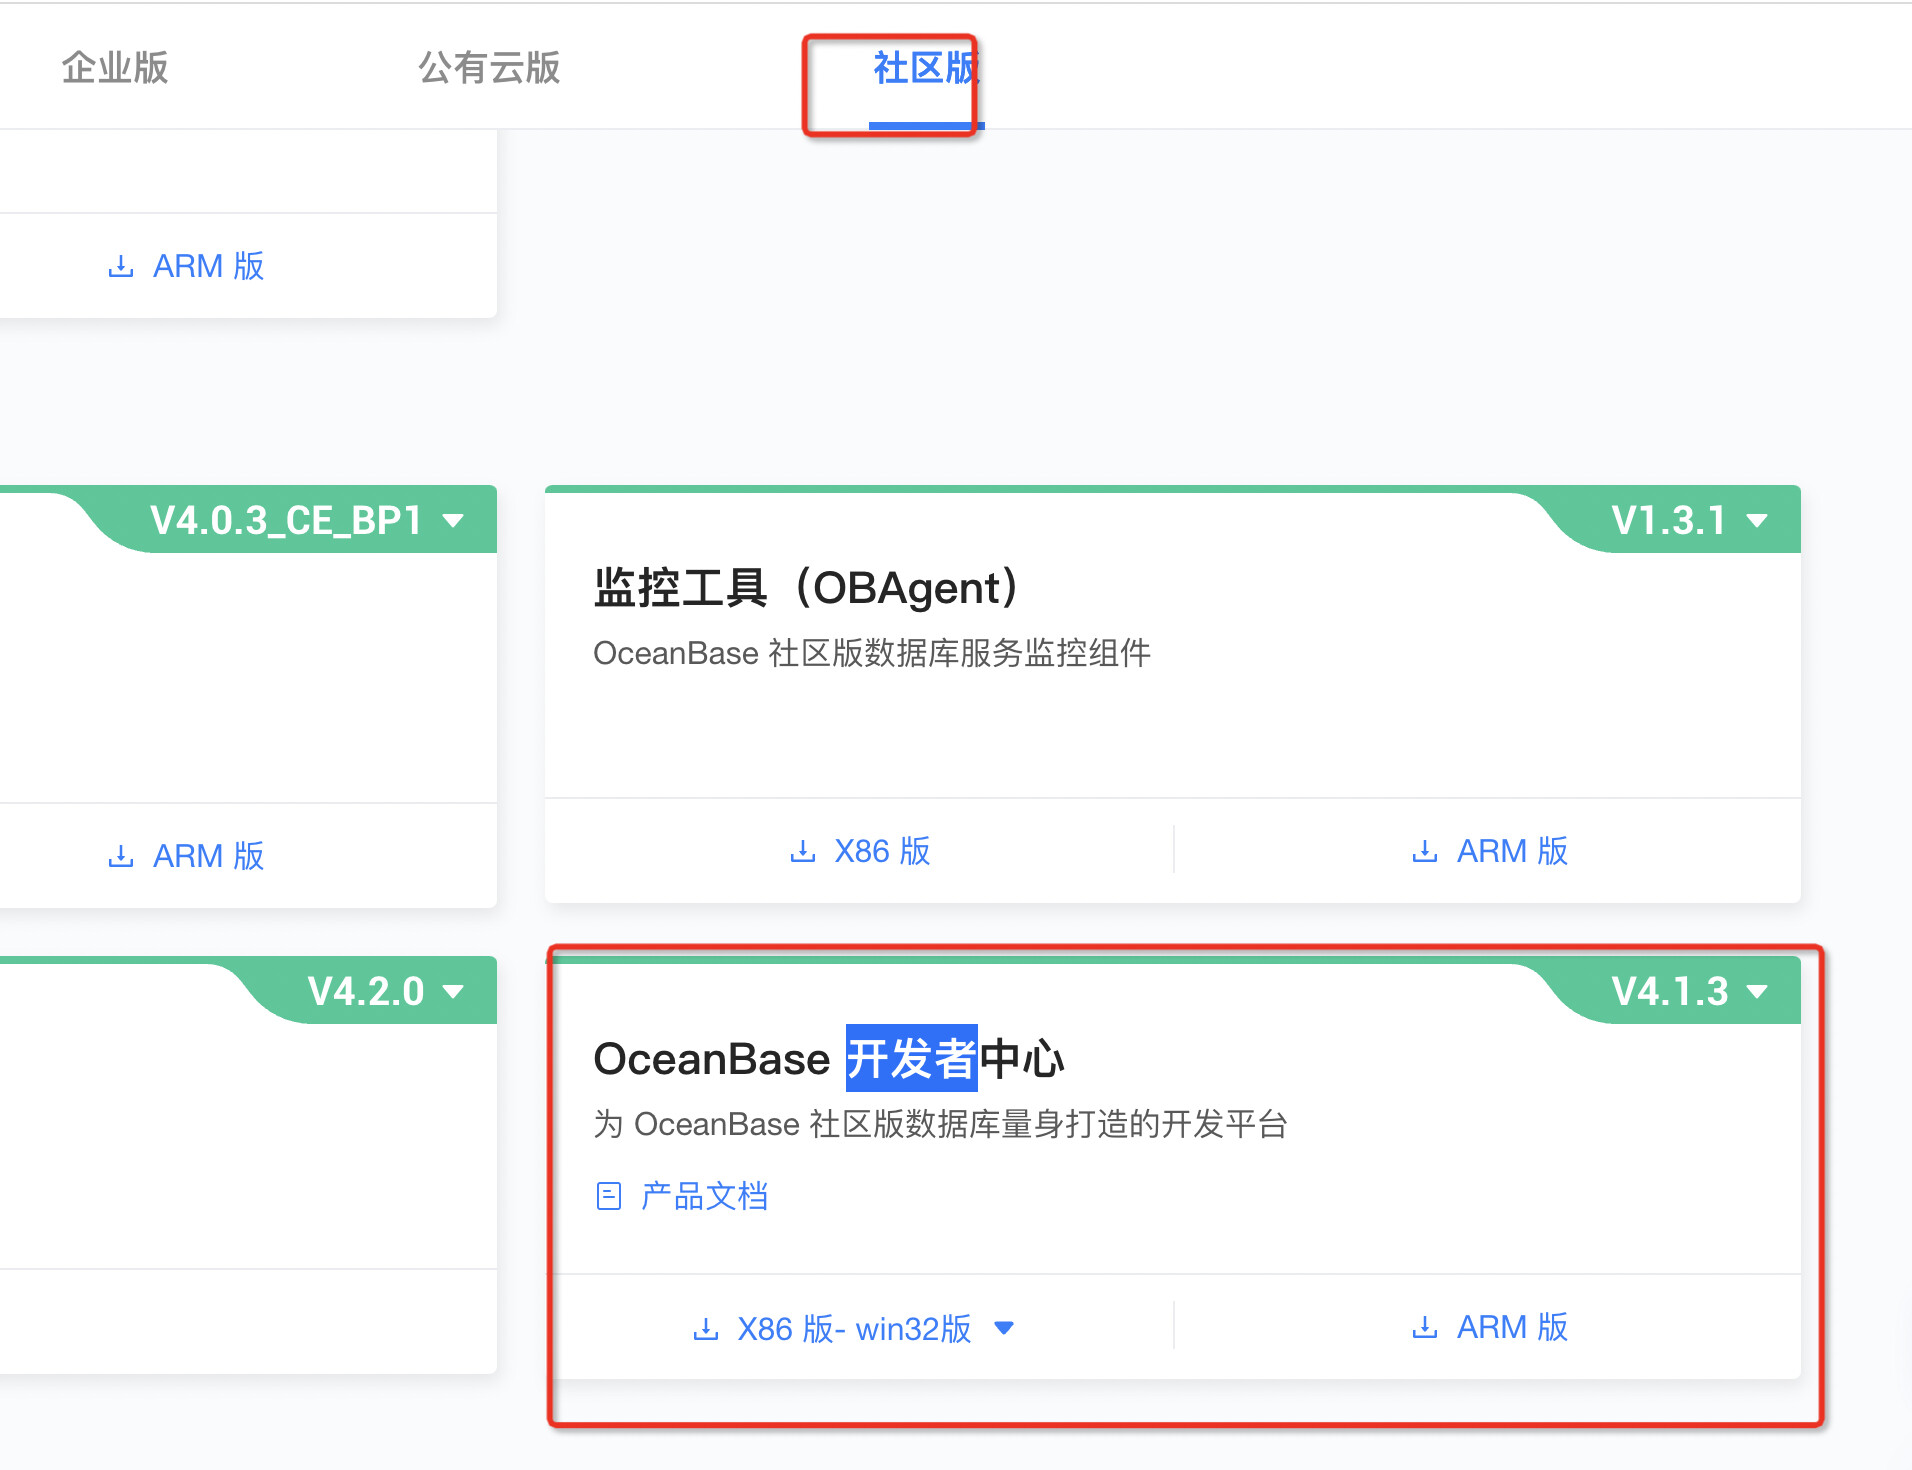1912x1470 pixels.
Task: Download OceanBase 开发者中心 ARM 版
Action: tap(1489, 1327)
